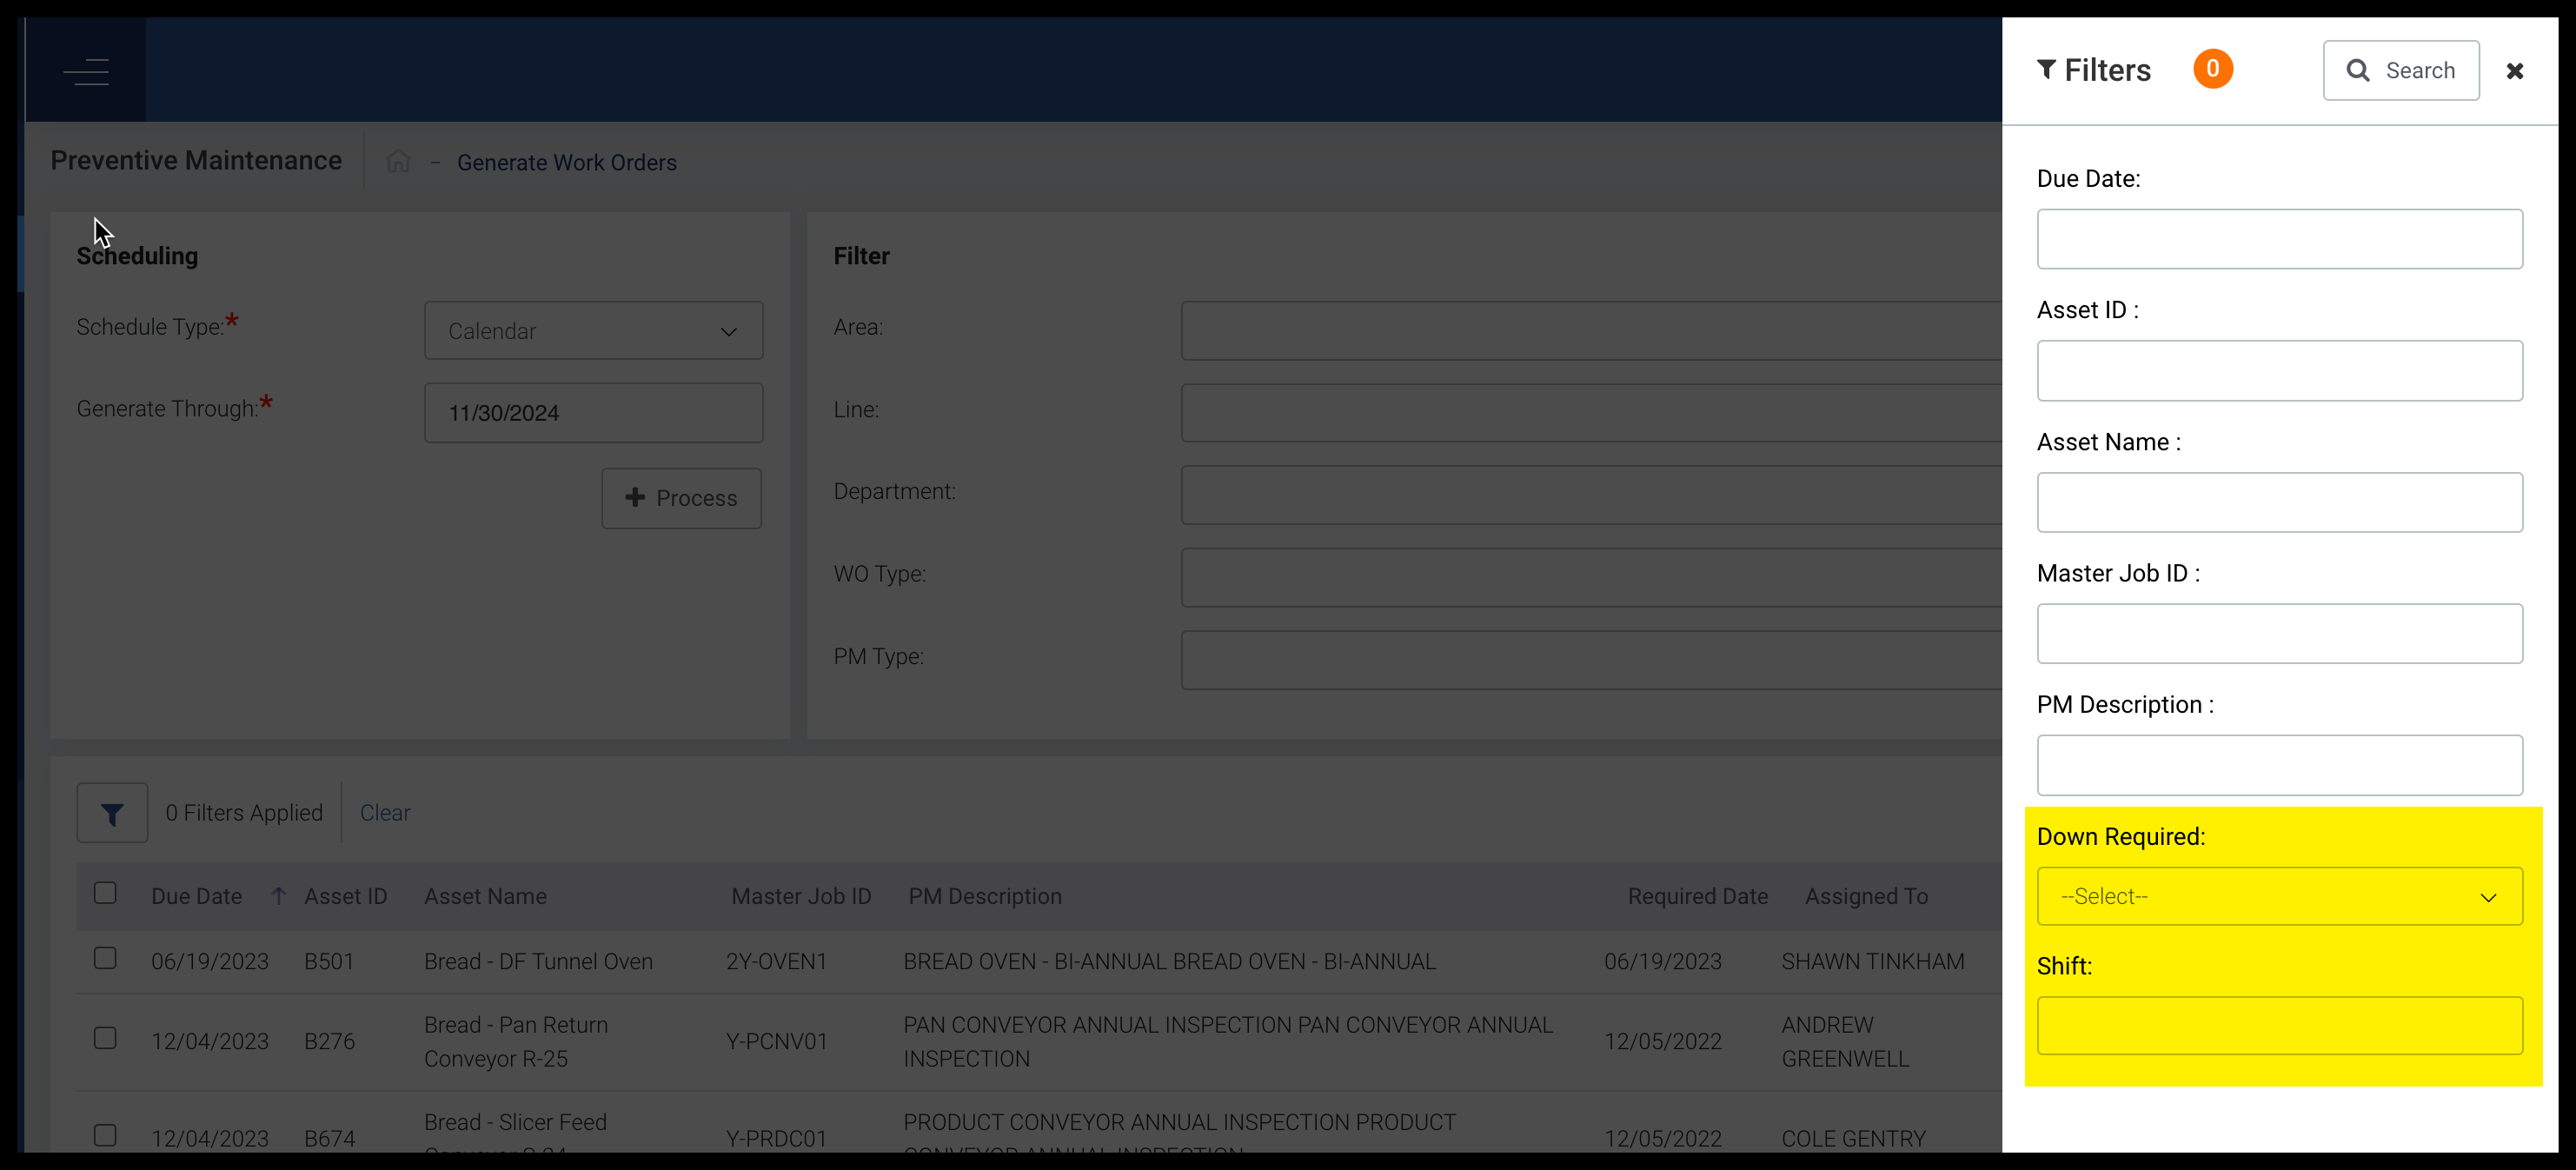
Task: Select the checkbox for asset B276
Action: [x=105, y=1039]
